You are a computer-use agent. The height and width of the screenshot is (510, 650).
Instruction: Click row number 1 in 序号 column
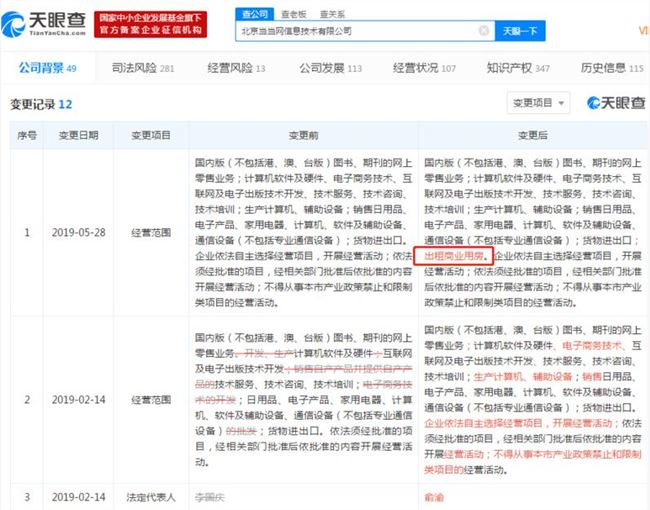[x=27, y=233]
